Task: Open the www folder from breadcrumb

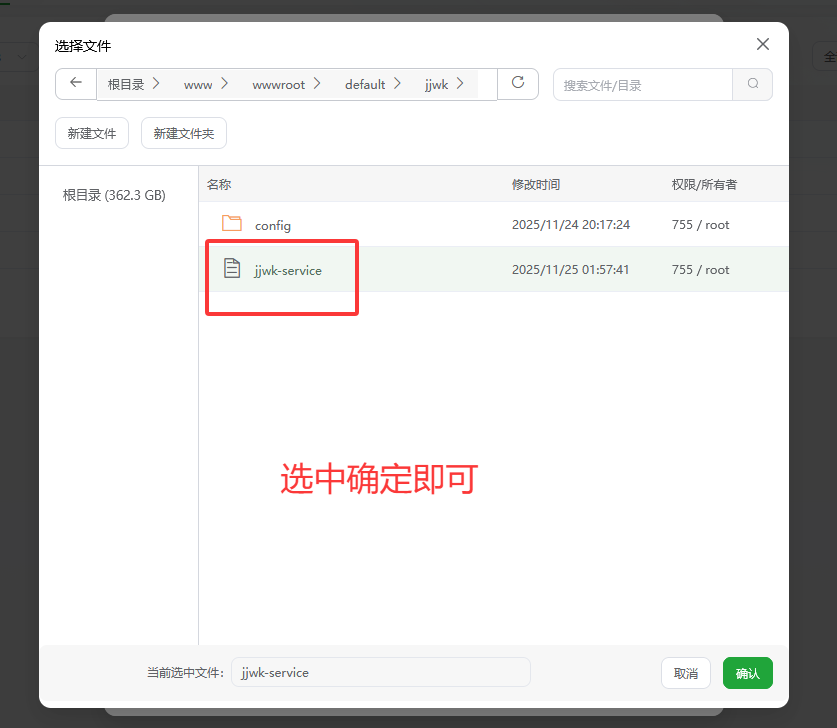Action: pos(199,84)
